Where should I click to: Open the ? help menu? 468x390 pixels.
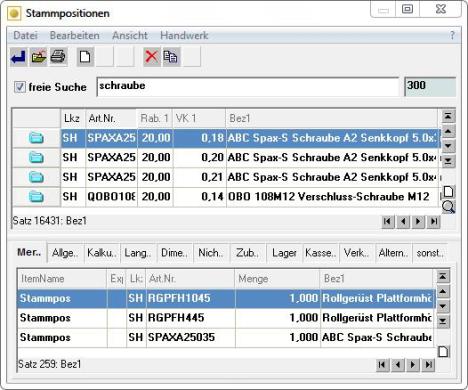[x=452, y=35]
